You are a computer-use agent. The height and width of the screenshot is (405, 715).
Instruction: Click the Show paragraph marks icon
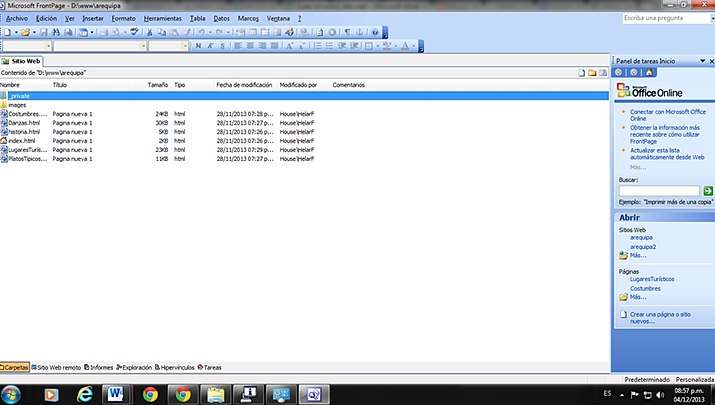click(347, 32)
